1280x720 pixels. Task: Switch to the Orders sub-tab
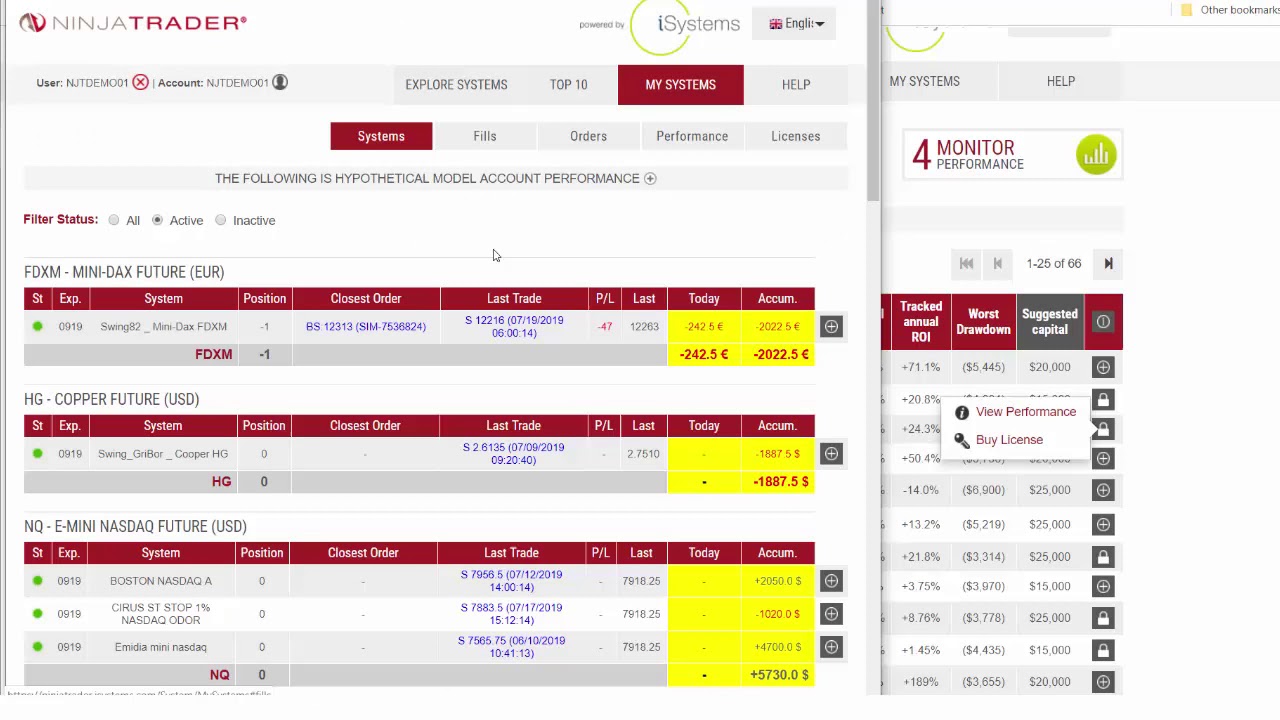pos(588,136)
